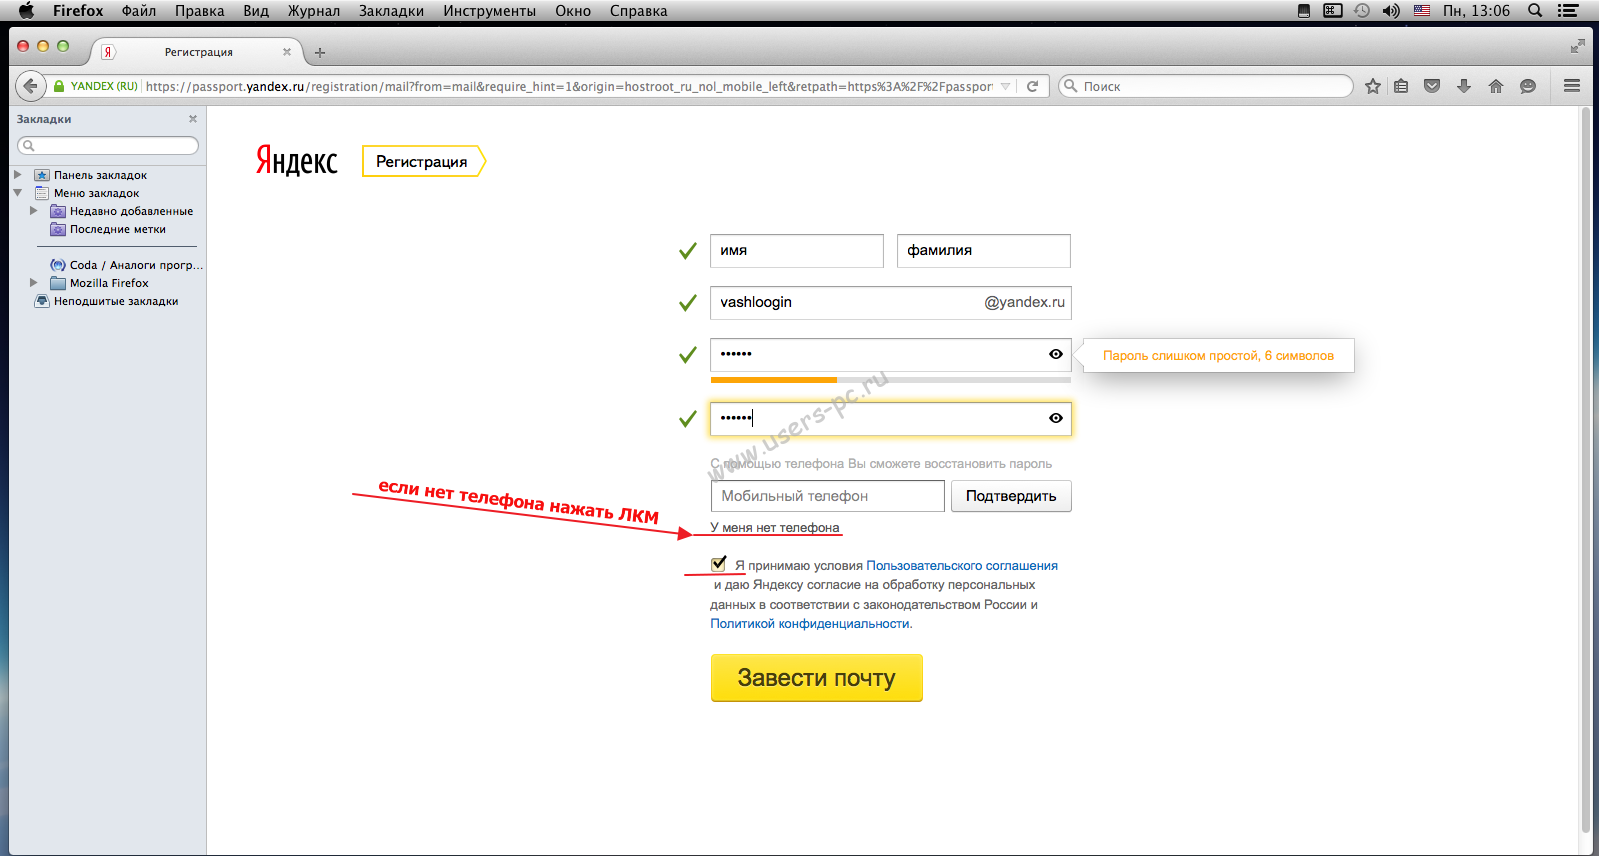Click the имя input field
Screen dimensions: 1599x856
(x=797, y=251)
